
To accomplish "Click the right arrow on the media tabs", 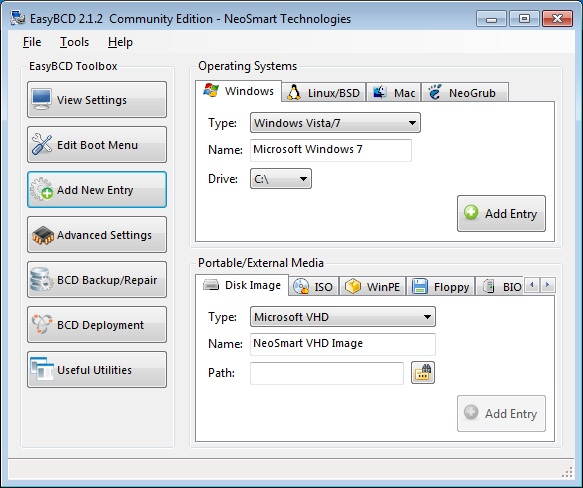I will pos(547,285).
